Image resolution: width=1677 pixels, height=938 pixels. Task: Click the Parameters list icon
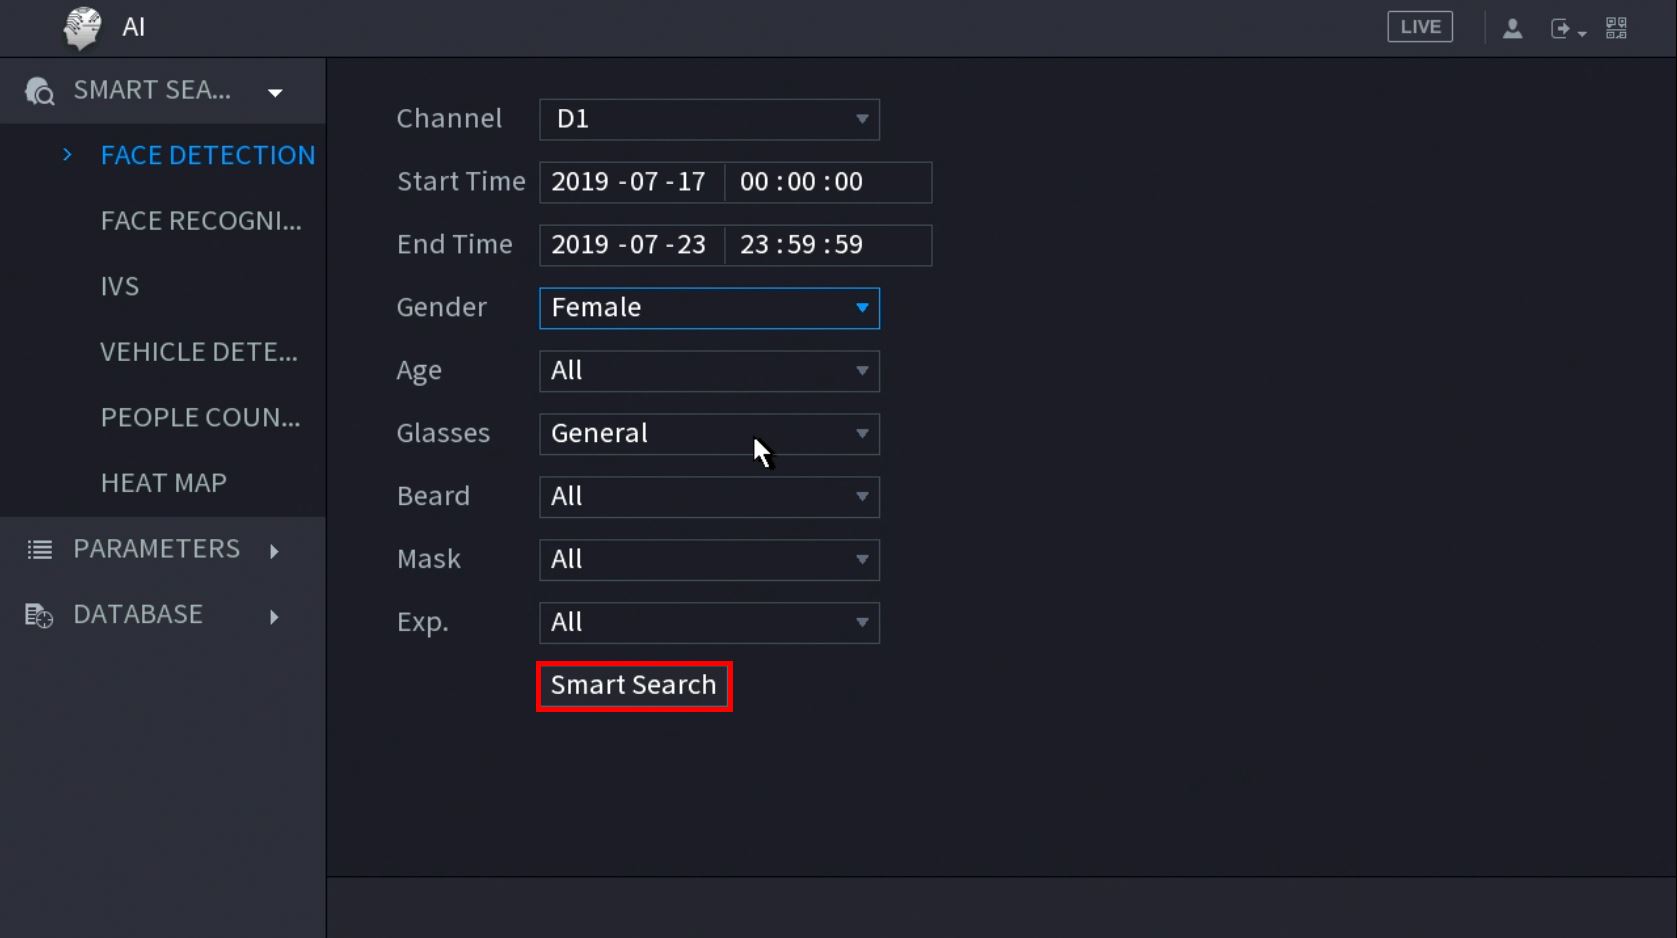coord(40,549)
